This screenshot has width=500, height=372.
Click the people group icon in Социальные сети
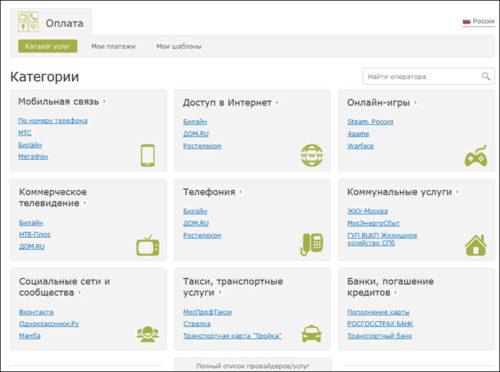148,334
